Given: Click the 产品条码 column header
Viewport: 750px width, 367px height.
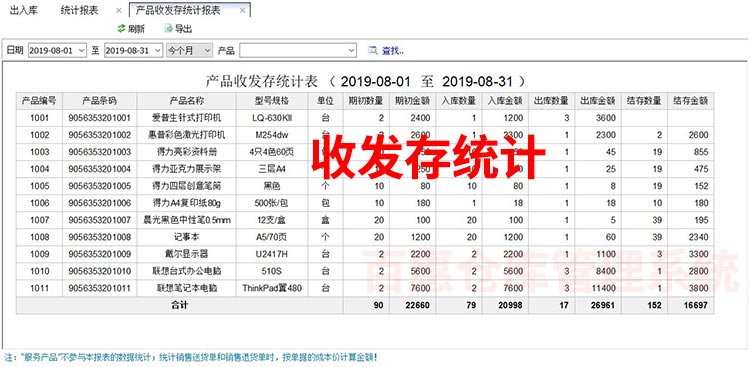Looking at the screenshot, I should coord(99,101).
